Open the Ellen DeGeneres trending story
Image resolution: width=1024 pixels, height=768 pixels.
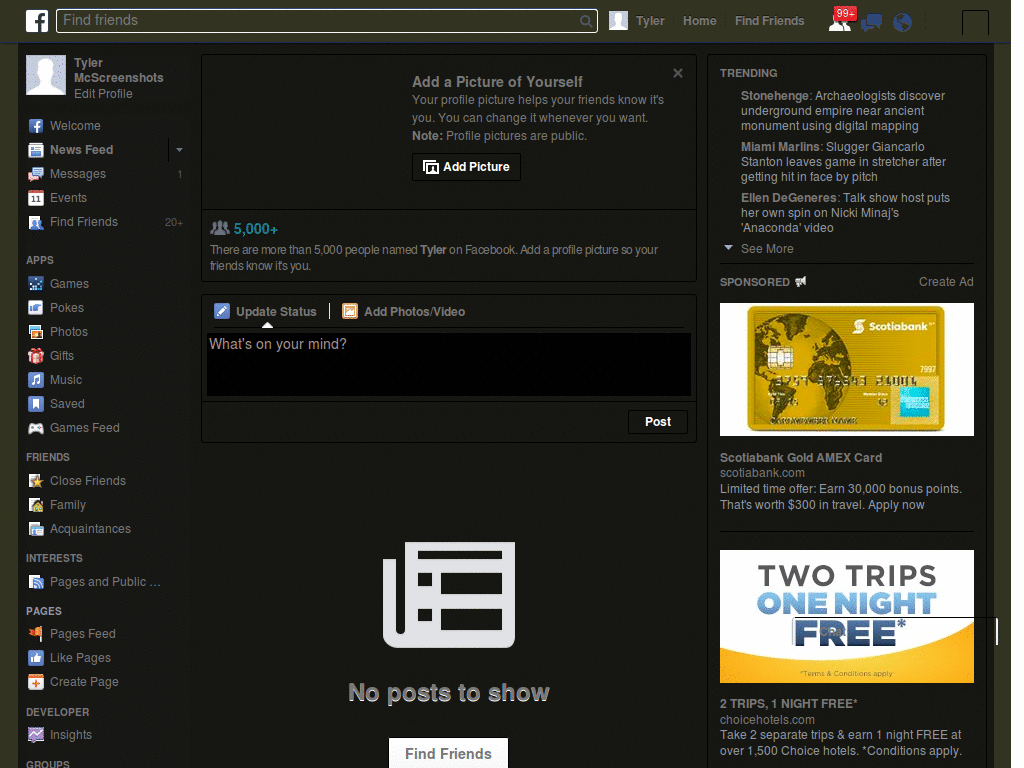coord(845,213)
